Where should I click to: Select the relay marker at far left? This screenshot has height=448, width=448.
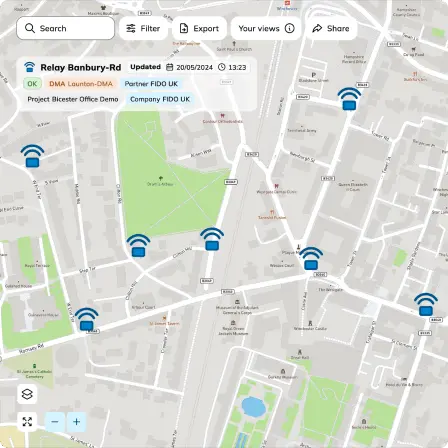coord(32,156)
